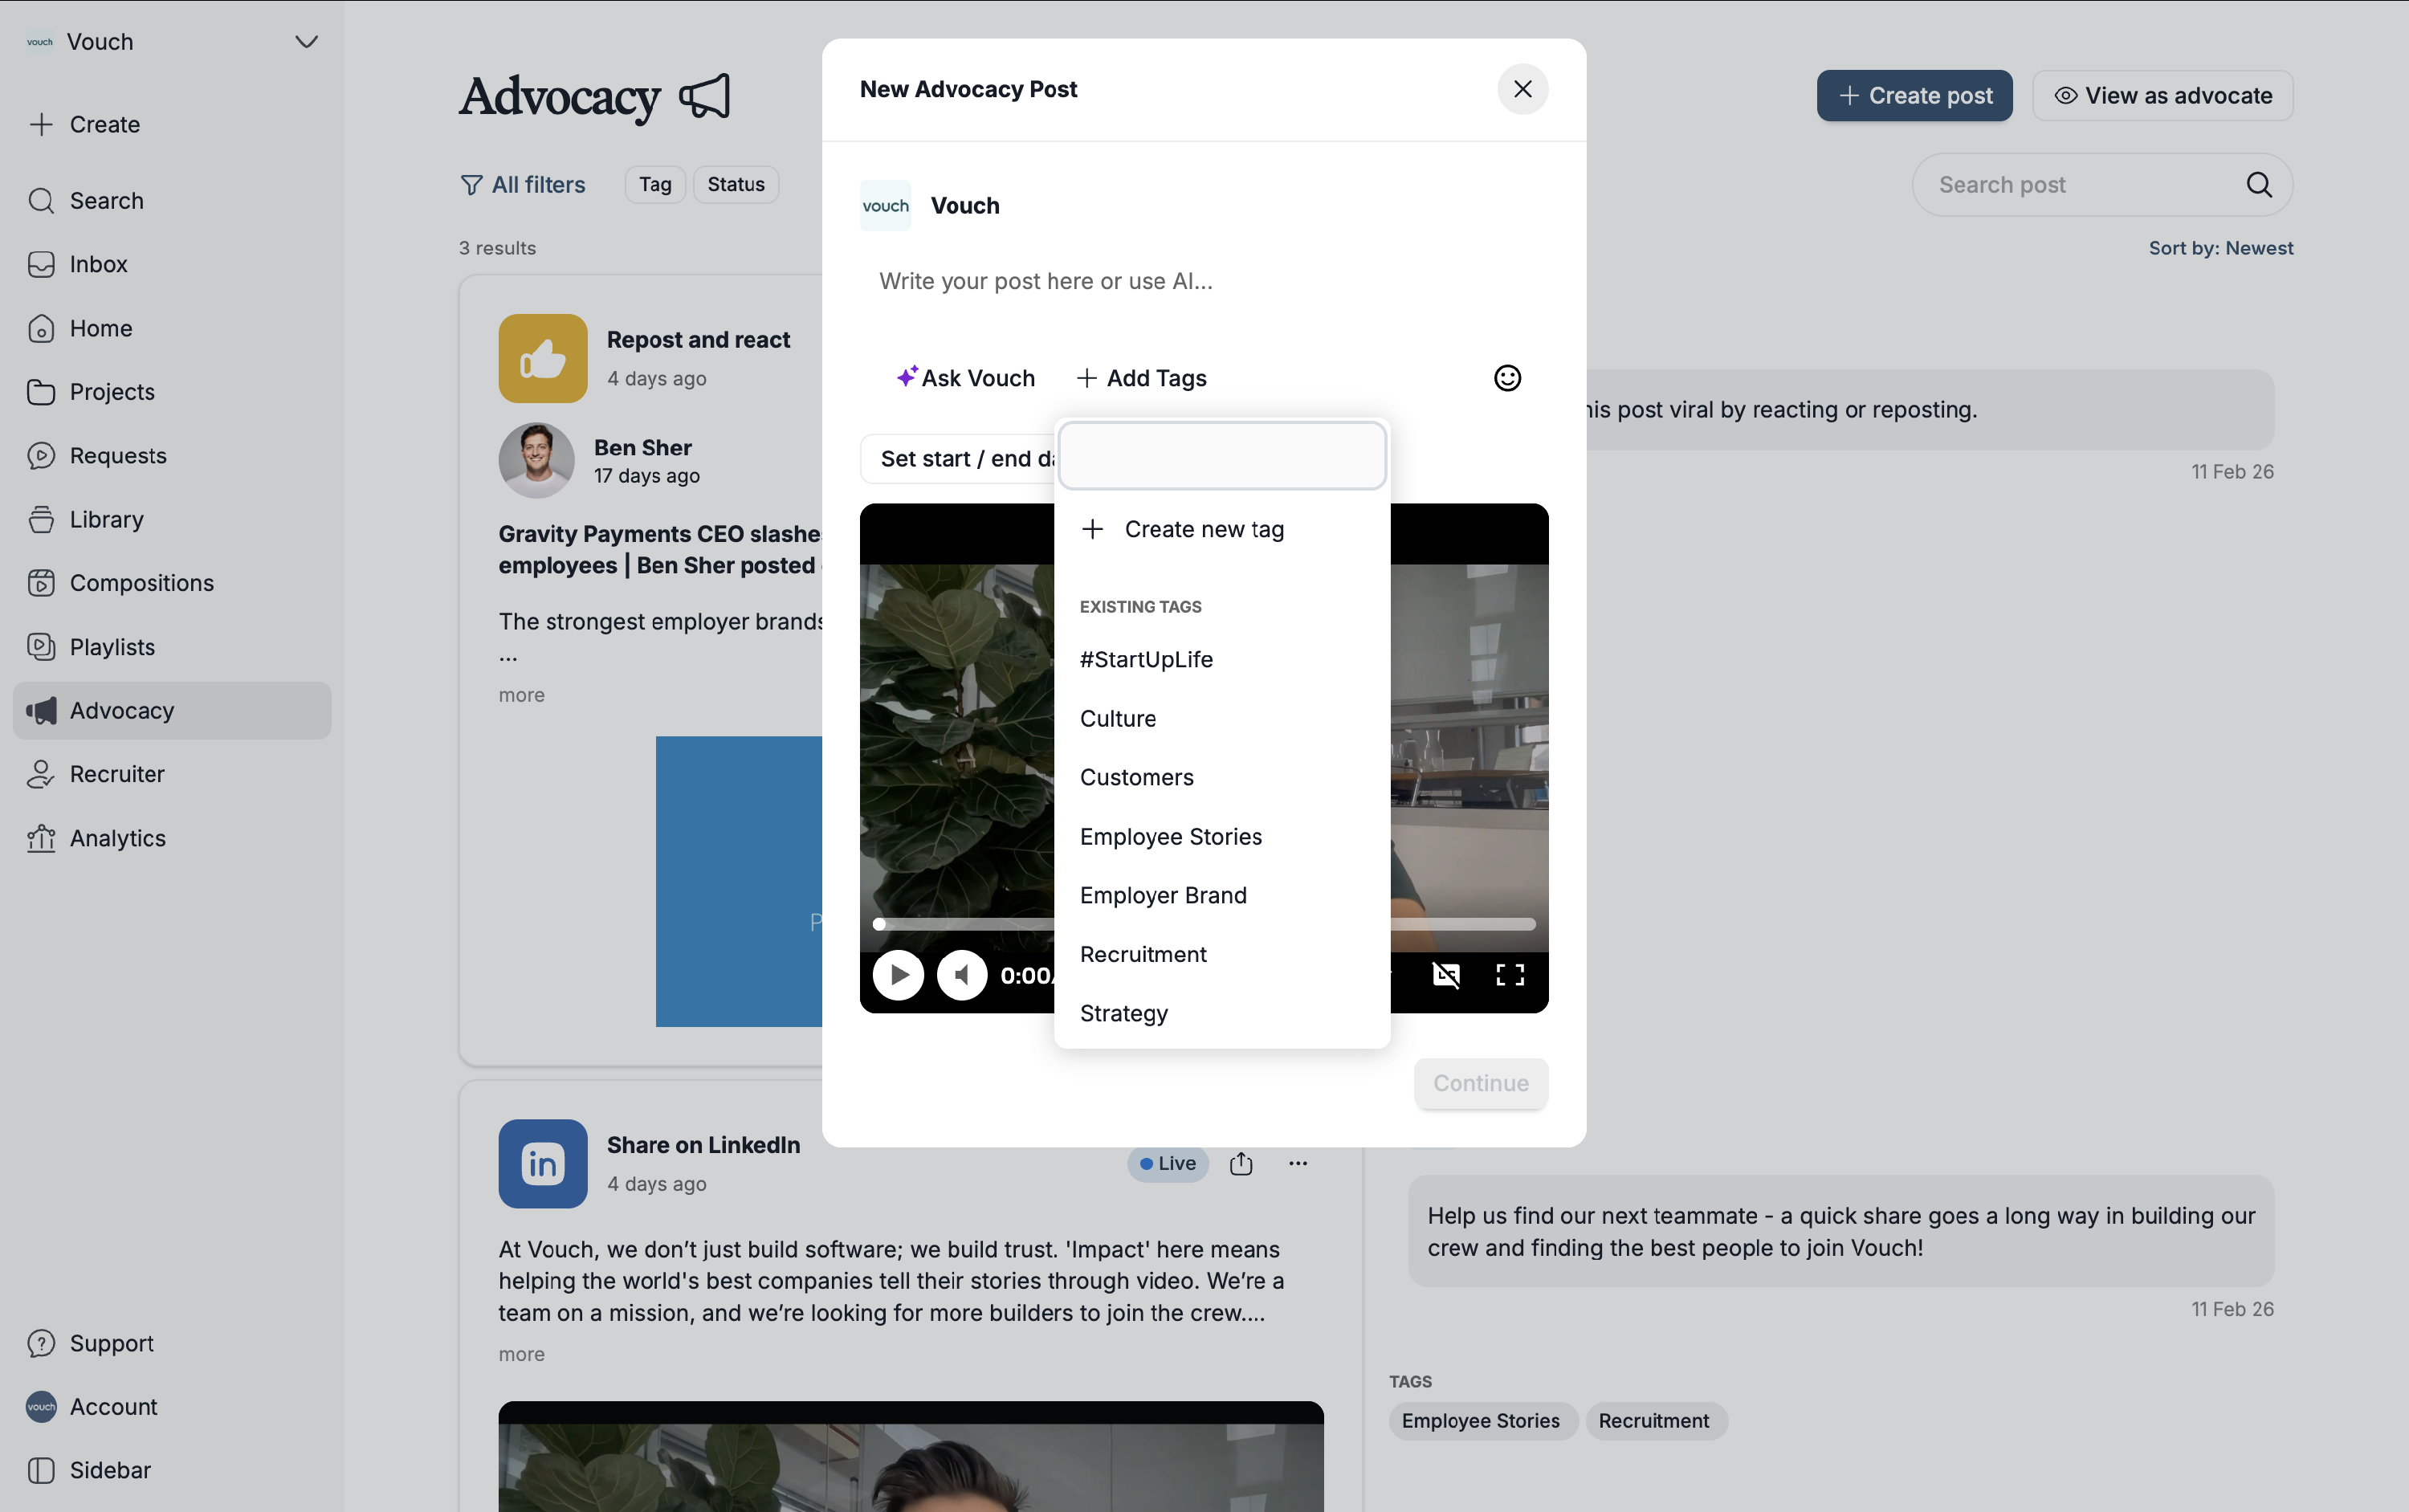Click the Add Tags button

1142,378
